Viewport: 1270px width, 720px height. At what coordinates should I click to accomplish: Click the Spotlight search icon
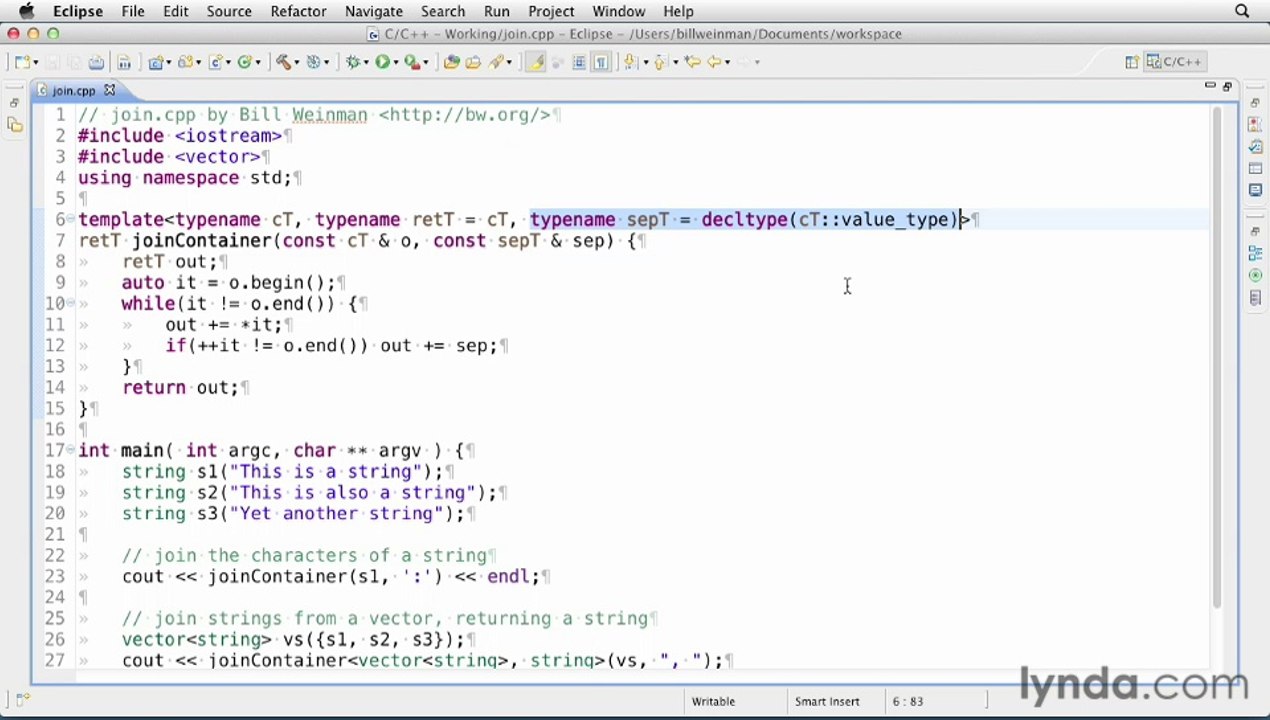pos(1242,11)
